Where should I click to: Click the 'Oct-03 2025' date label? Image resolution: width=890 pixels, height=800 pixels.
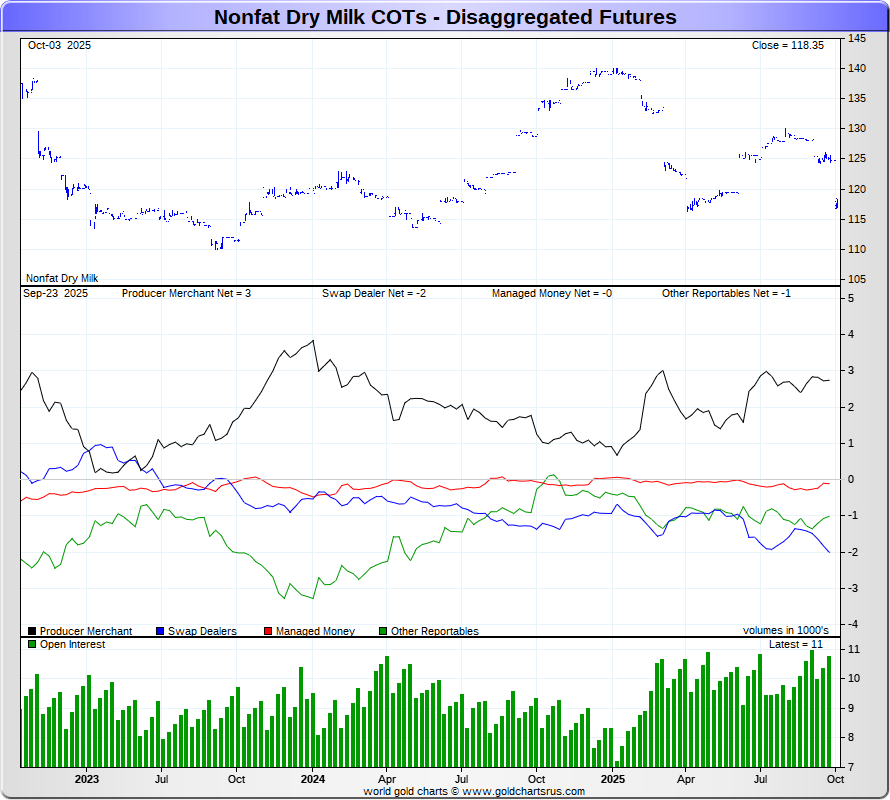(59, 45)
